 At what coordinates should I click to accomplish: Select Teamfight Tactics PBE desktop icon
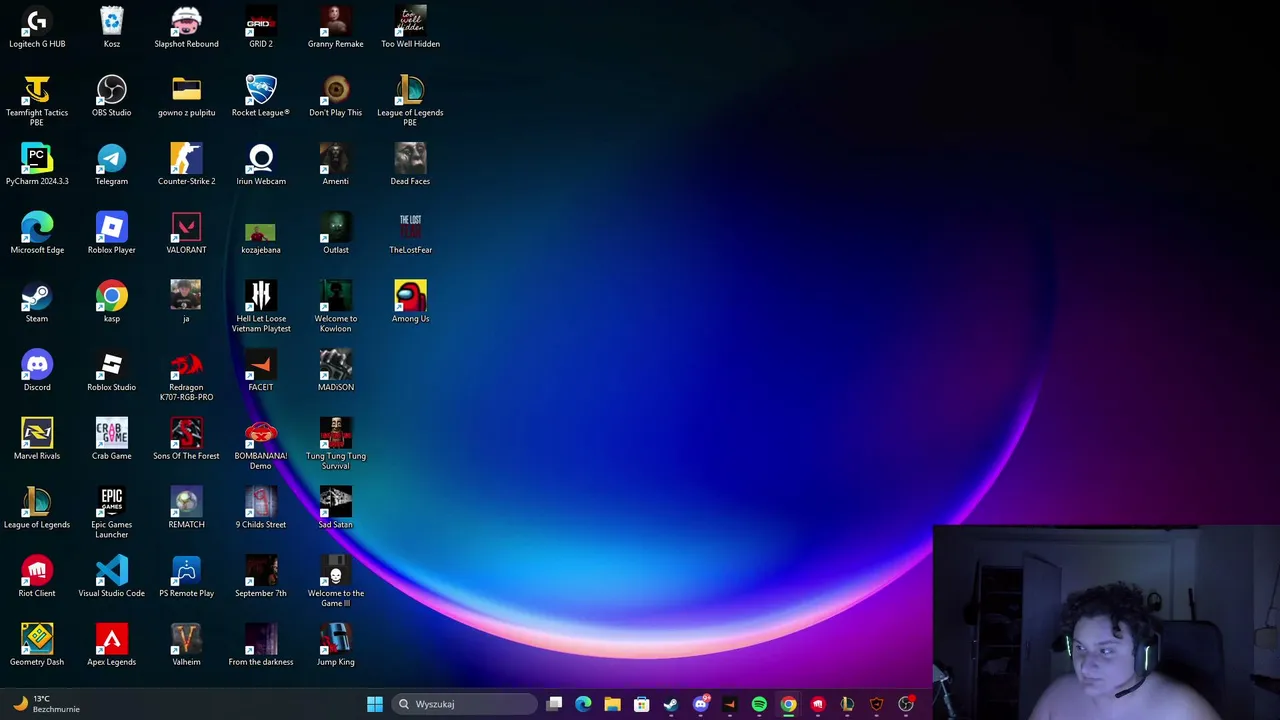pos(37,101)
